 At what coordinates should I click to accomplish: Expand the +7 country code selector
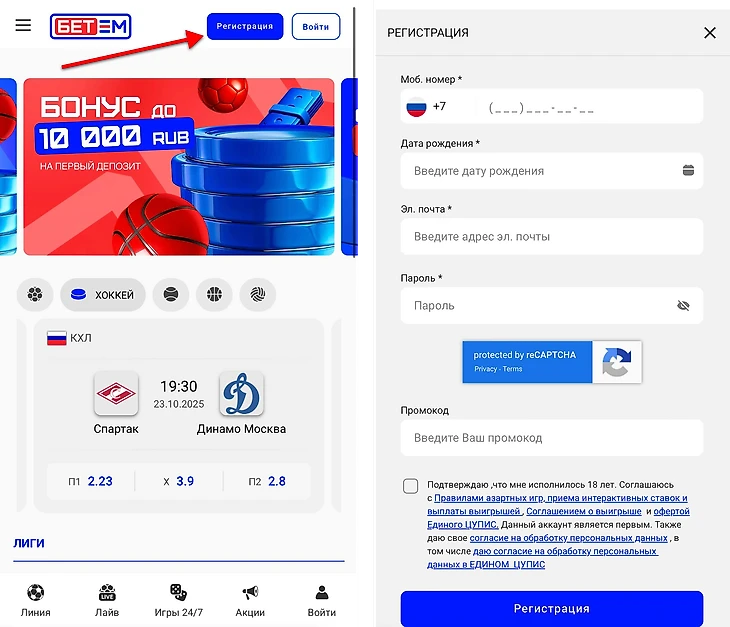(x=427, y=107)
